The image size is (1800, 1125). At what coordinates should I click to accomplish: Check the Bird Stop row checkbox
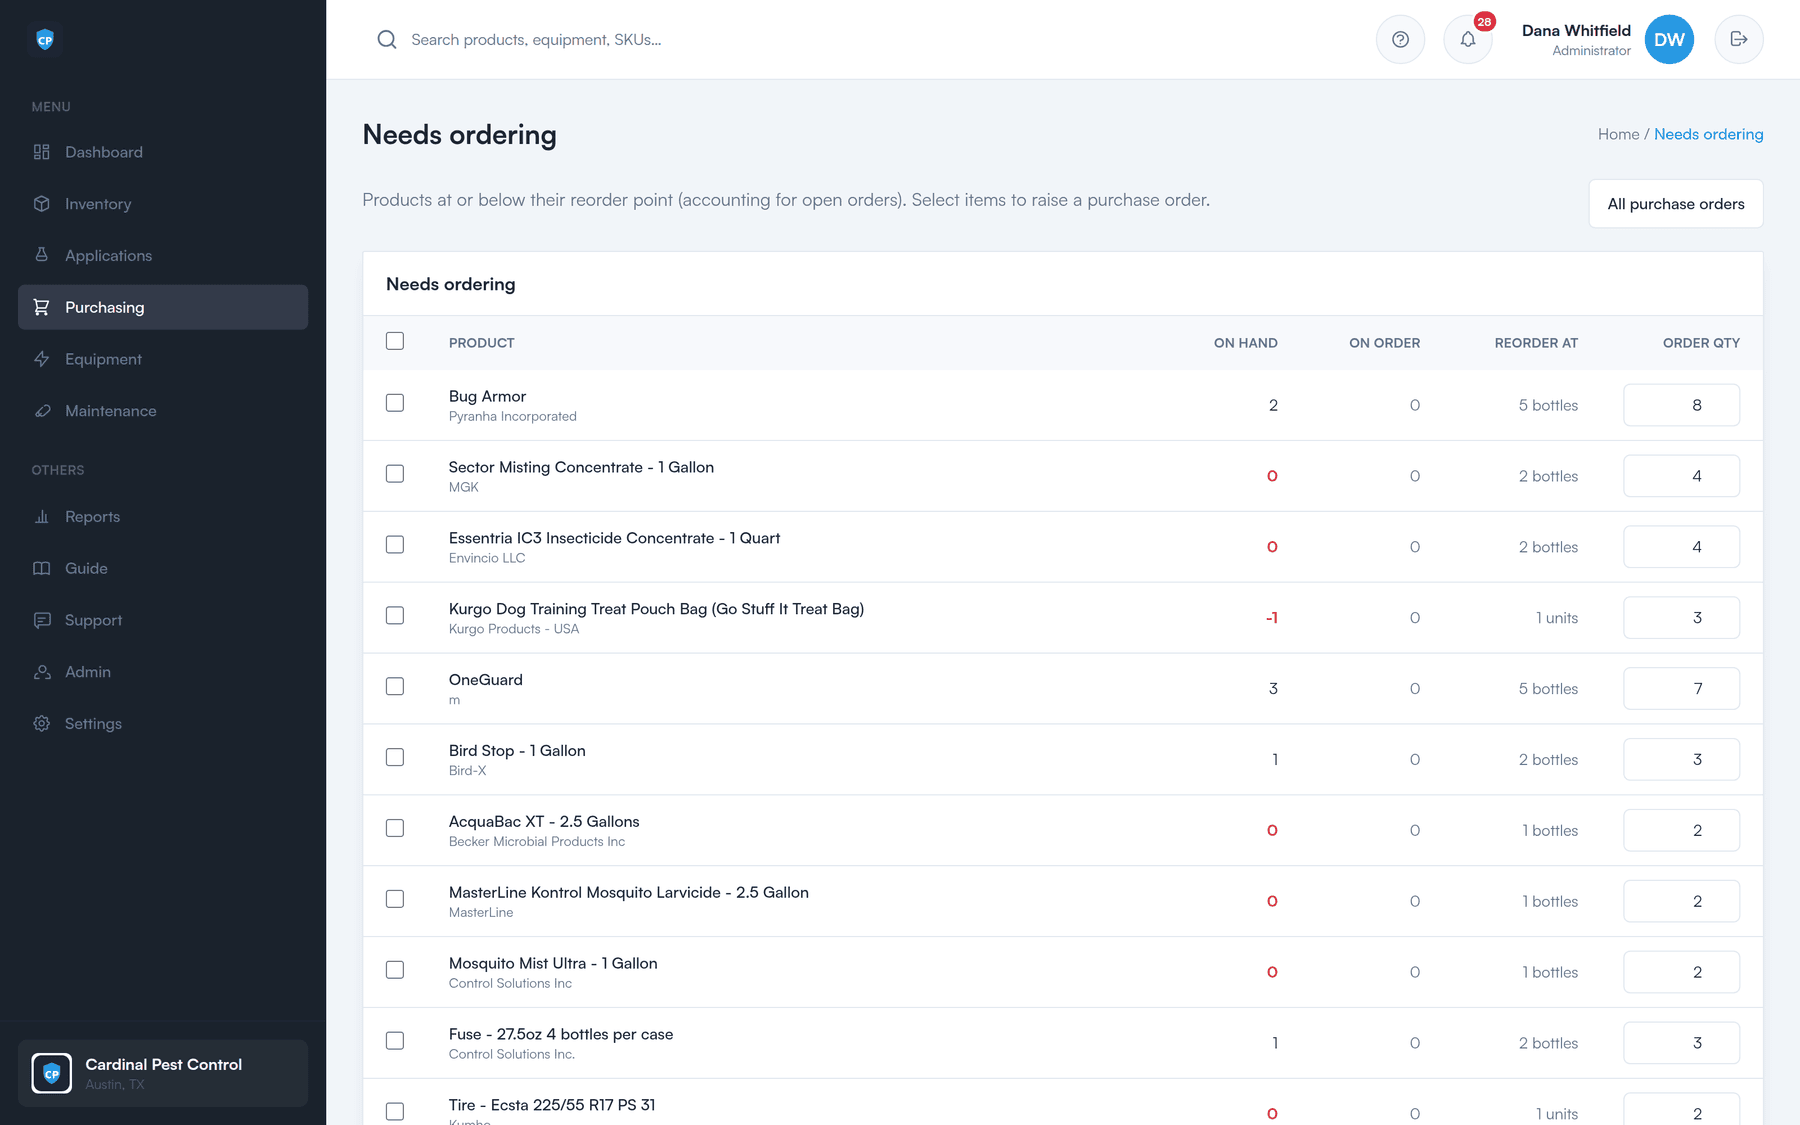click(x=395, y=757)
